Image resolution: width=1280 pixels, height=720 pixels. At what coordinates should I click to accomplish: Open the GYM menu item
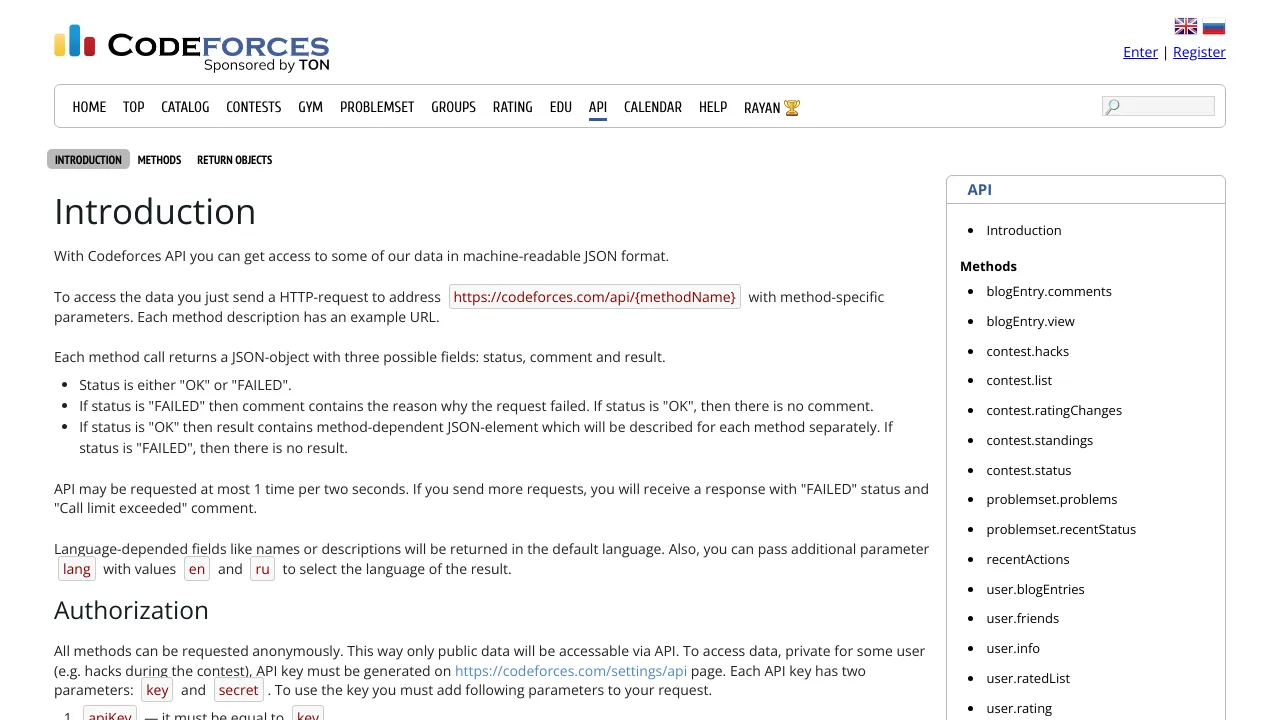tap(311, 107)
